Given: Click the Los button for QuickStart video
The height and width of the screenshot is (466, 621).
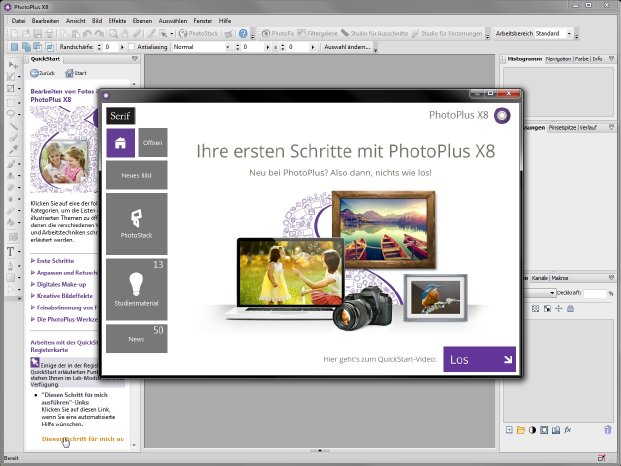Looking at the screenshot, I should click(480, 359).
